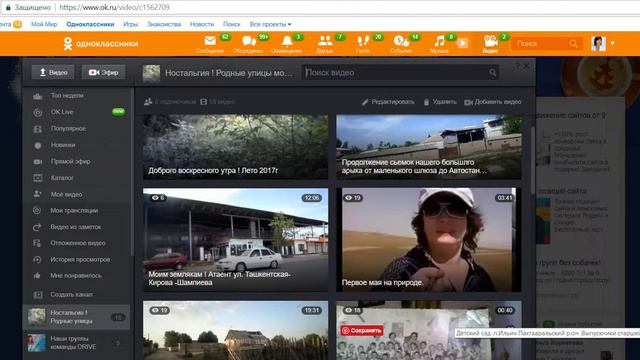Open the Гости guests footprints icon
Viewport: 640px width, 360px height.
[x=363, y=44]
